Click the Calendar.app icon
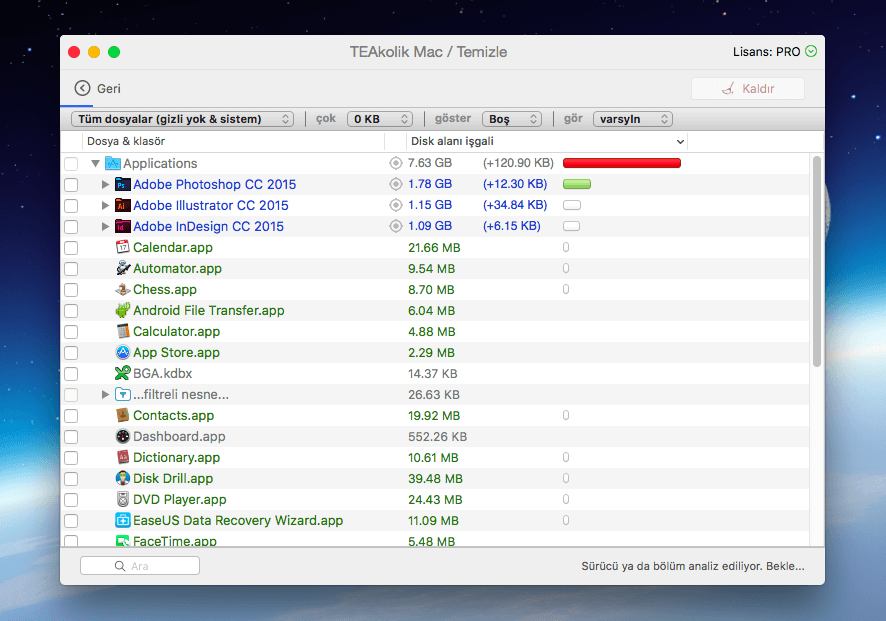 point(123,247)
